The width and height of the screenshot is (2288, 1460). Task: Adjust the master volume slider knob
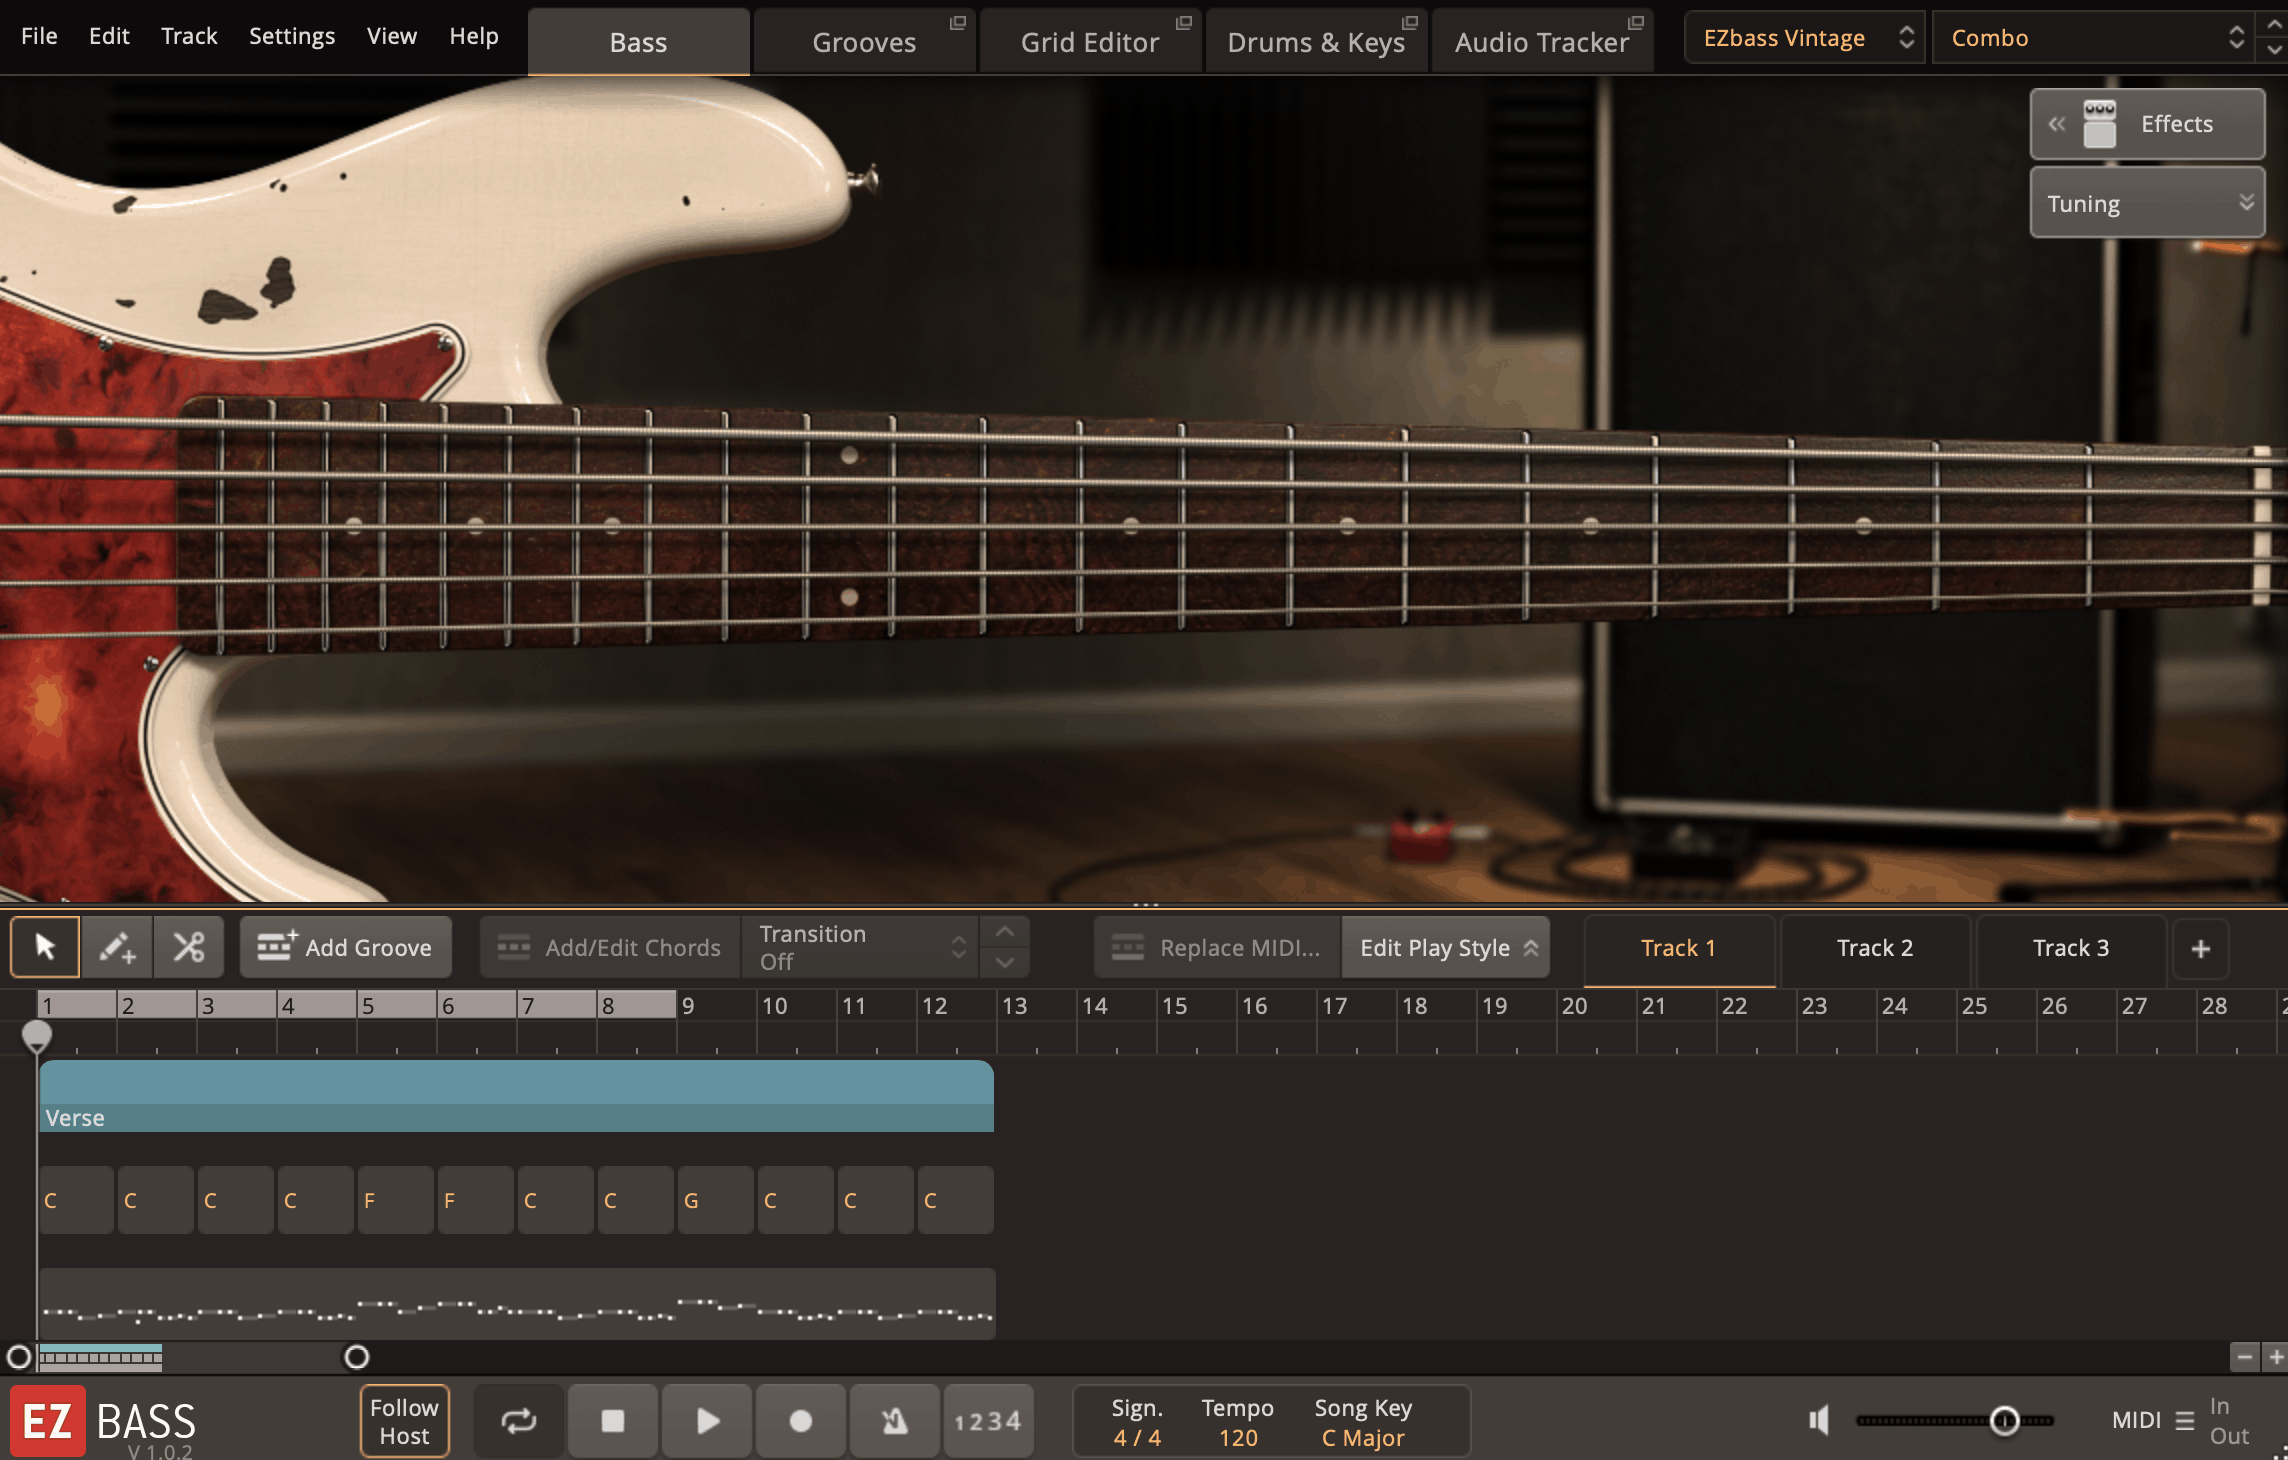pos(2004,1420)
